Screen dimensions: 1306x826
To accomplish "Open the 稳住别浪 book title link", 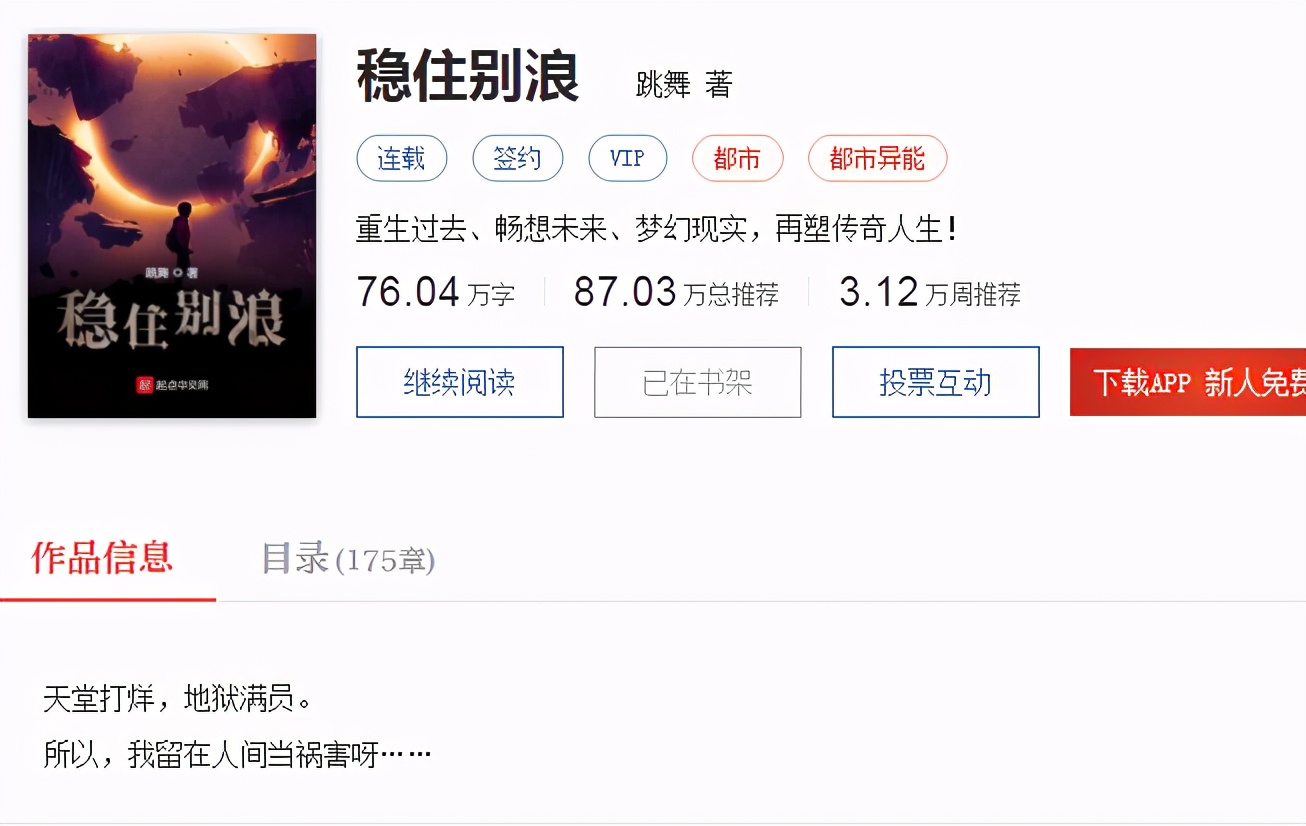I will click(x=468, y=77).
